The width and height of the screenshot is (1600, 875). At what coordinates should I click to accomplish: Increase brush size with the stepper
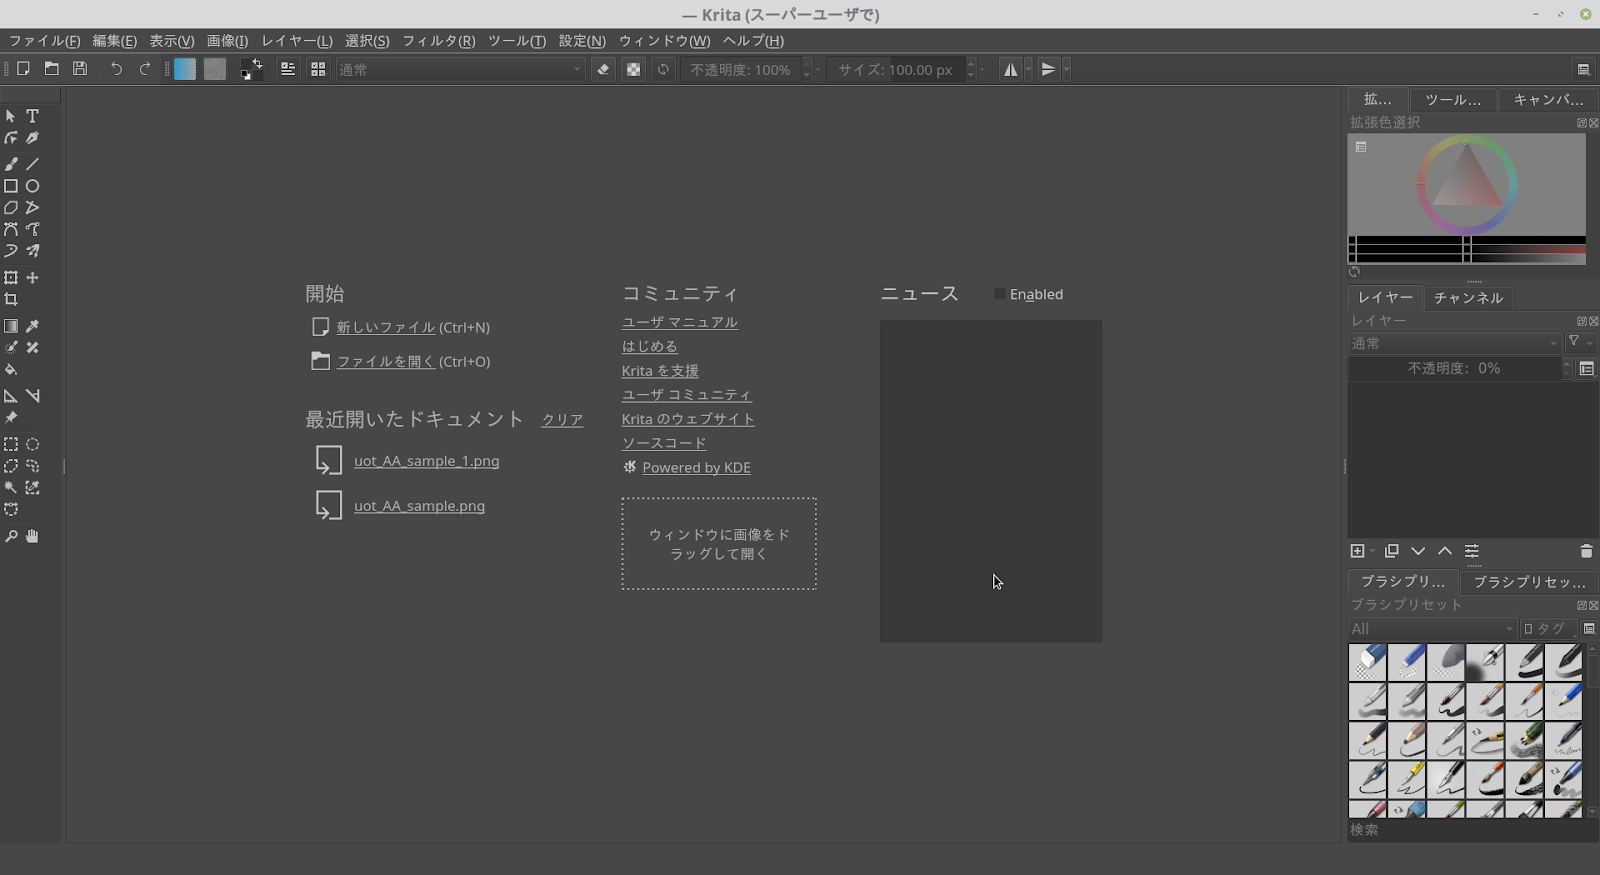click(971, 64)
